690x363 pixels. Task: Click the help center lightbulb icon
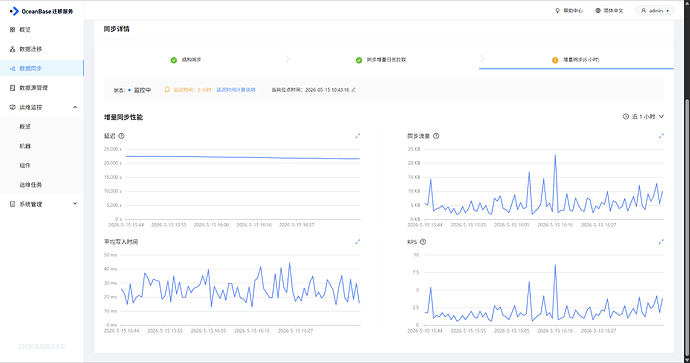(x=558, y=11)
